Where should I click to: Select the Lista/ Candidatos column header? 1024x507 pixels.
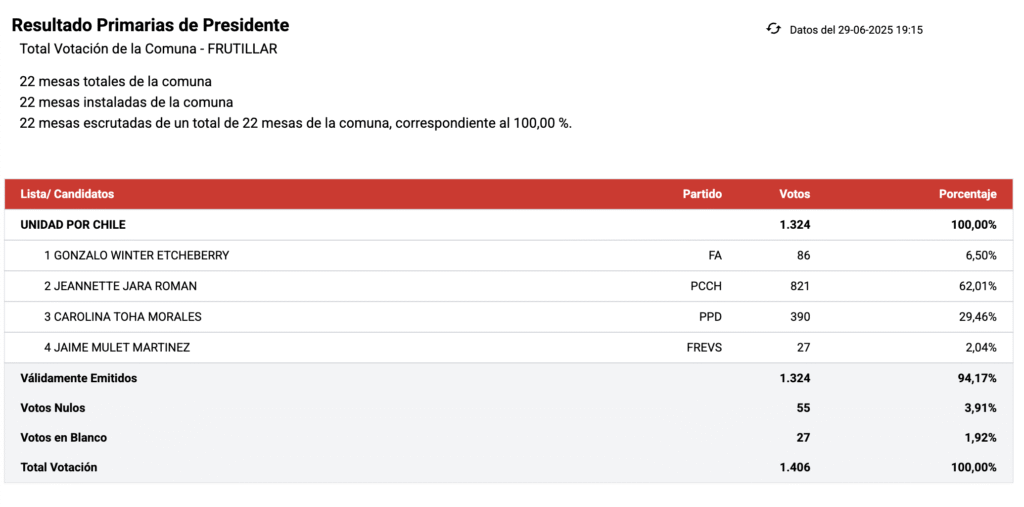[x=67, y=194]
